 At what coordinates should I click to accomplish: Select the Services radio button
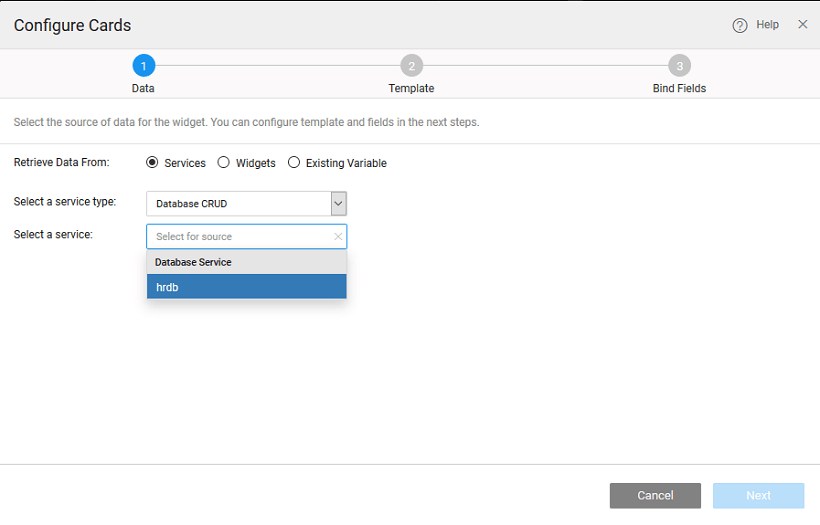tap(153, 163)
